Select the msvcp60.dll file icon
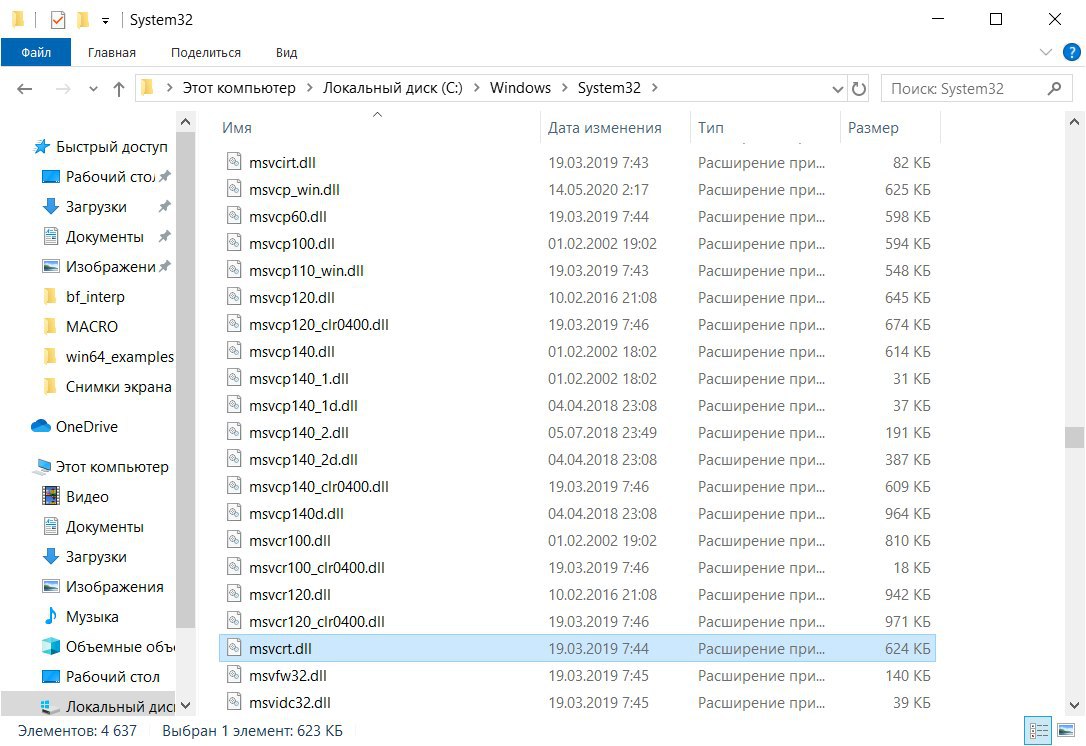The height and width of the screenshot is (746, 1086). [234, 215]
